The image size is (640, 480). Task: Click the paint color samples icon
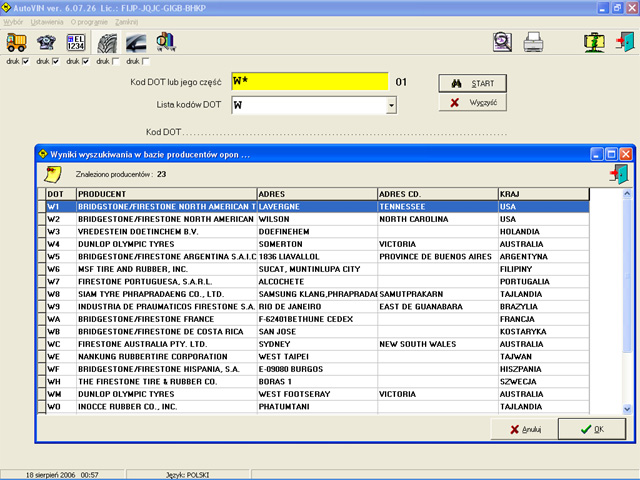(x=166, y=42)
